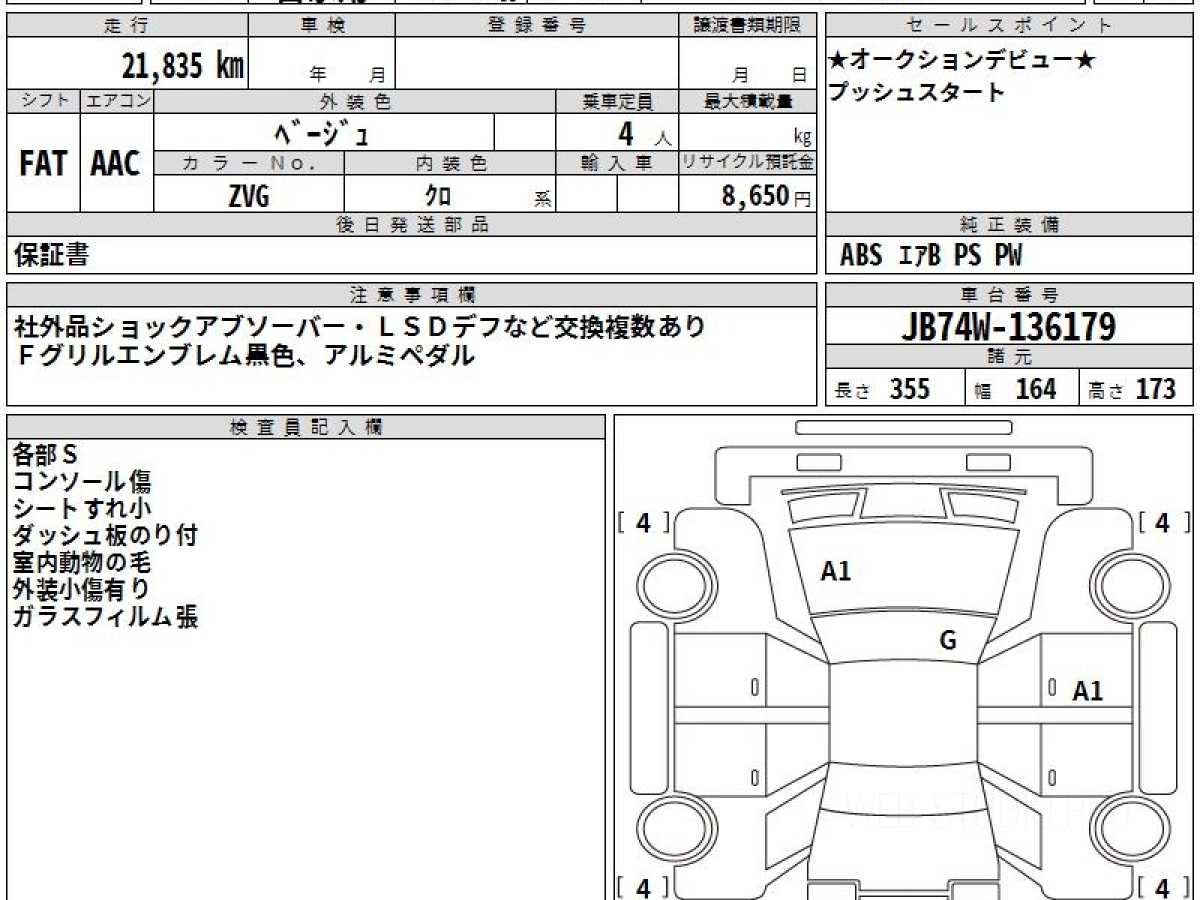The width and height of the screenshot is (1200, 900).
Task: Click the 最大積載量 header
Action: click(747, 101)
